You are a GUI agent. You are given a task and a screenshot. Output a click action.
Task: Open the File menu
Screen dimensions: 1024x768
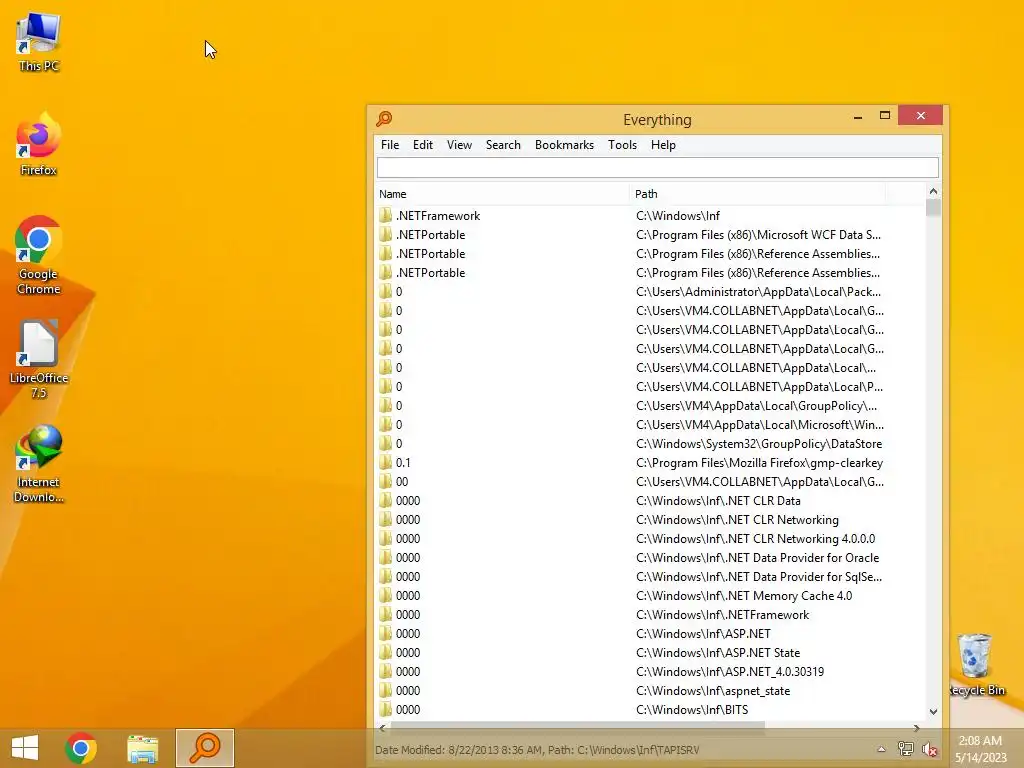390,145
